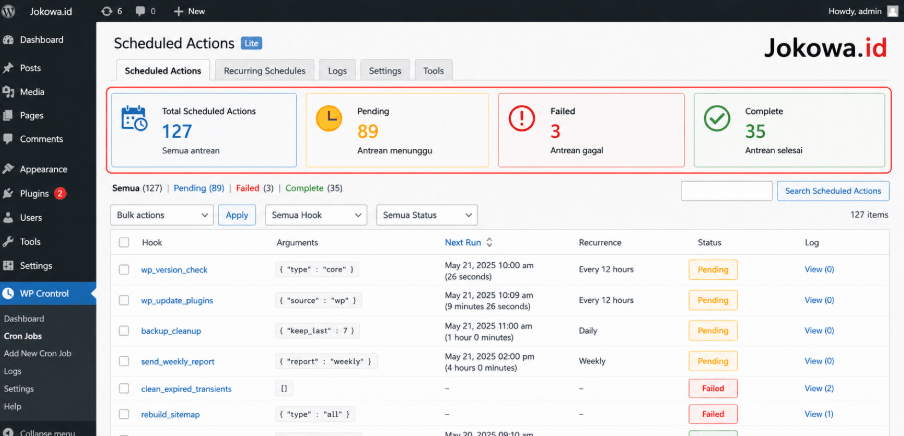Check the backup_cleanup row checkbox

pyautogui.click(x=124, y=330)
